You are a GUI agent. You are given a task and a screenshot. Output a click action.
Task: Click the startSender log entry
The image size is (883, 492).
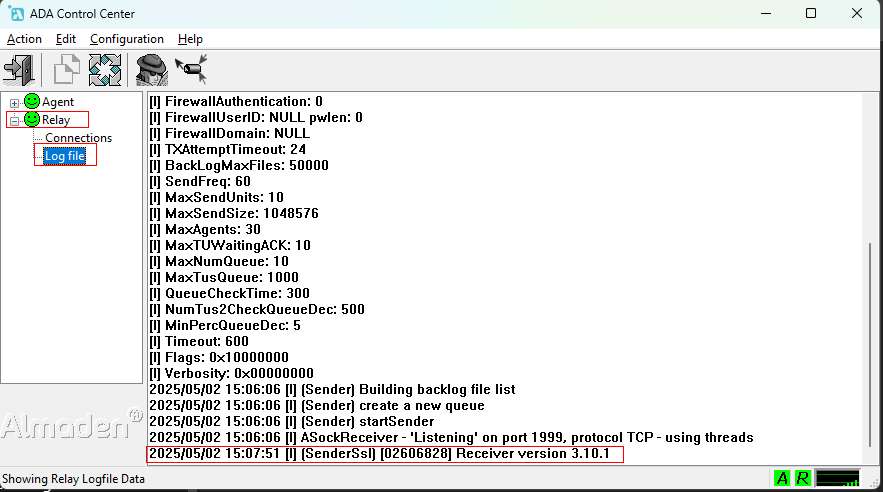(292, 421)
